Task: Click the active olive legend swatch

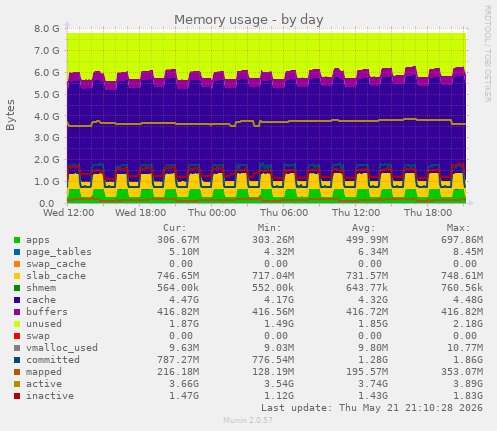Action: point(17,384)
